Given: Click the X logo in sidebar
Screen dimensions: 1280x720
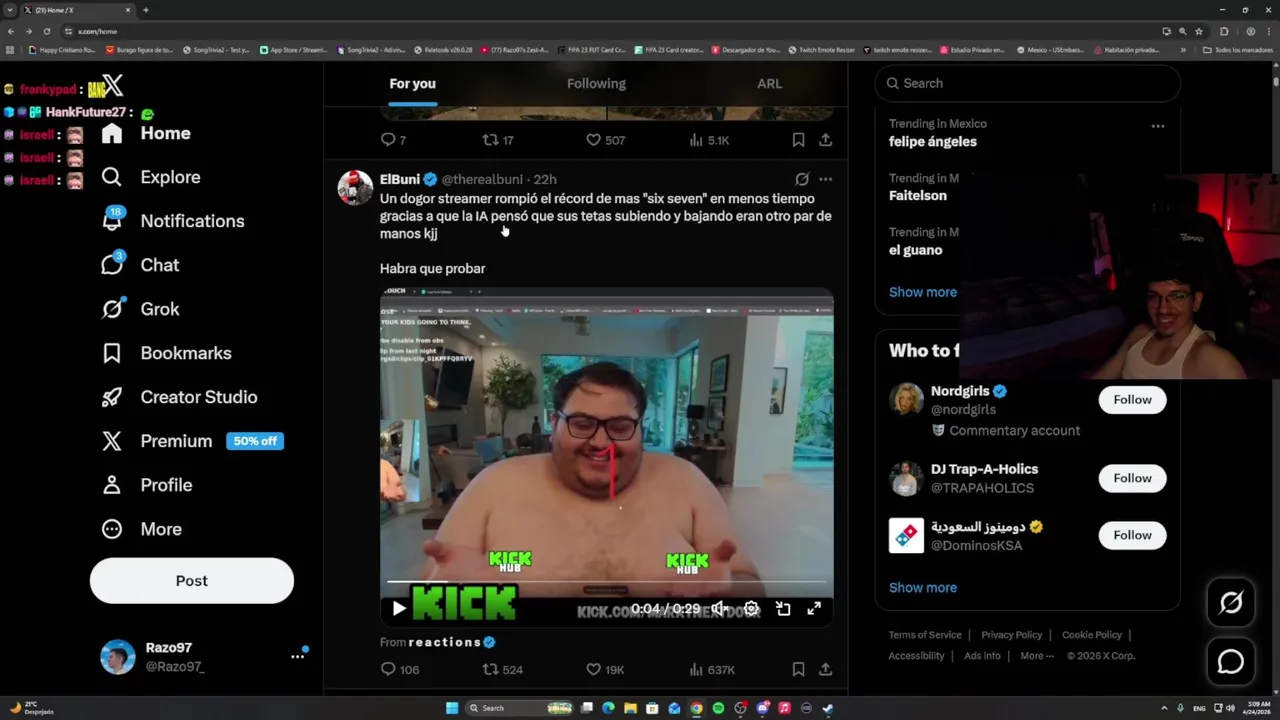Looking at the screenshot, I should coord(112,86).
